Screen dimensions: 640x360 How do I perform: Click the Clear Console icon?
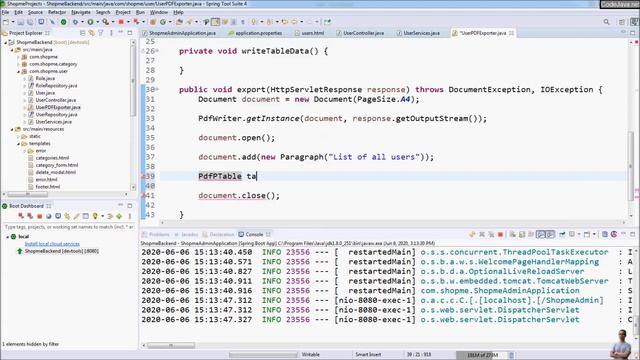pyautogui.click(x=513, y=234)
